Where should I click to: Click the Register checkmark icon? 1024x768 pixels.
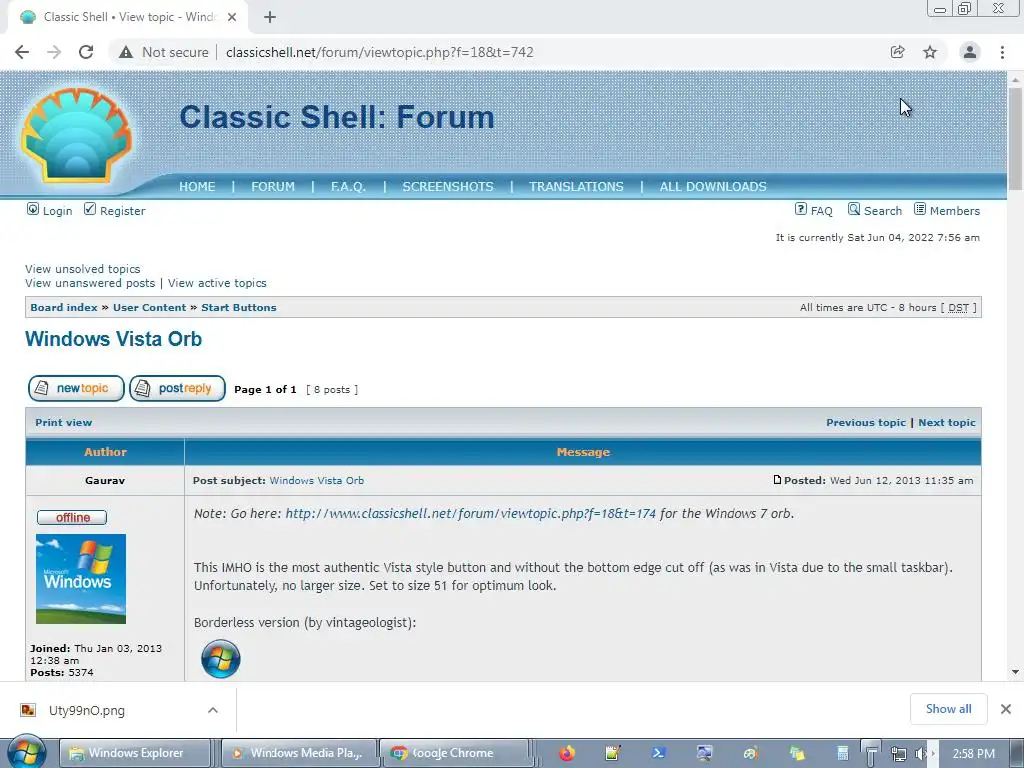pos(90,209)
